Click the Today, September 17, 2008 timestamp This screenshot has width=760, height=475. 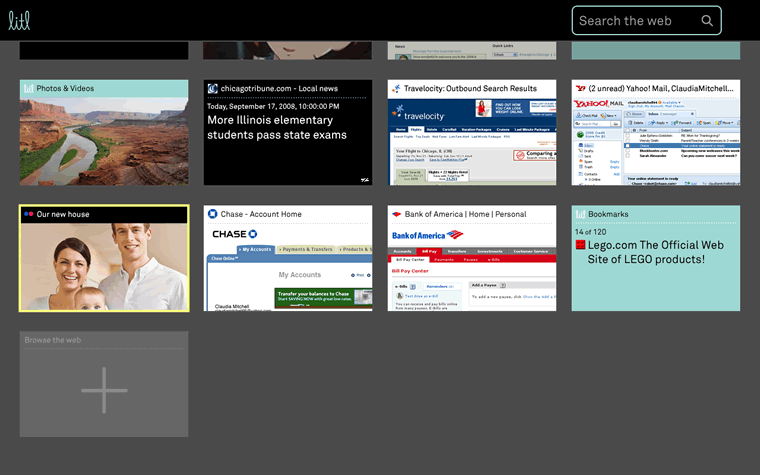point(273,106)
